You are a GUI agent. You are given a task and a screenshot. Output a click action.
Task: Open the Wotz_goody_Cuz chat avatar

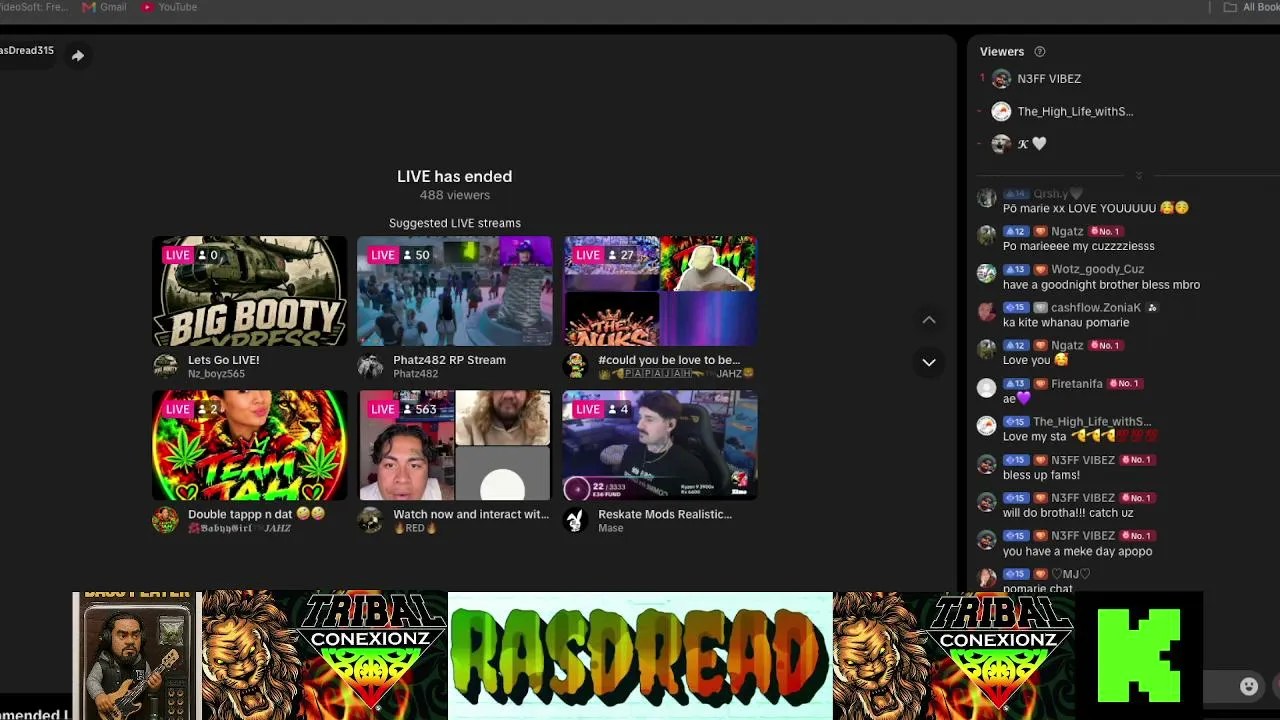(987, 274)
